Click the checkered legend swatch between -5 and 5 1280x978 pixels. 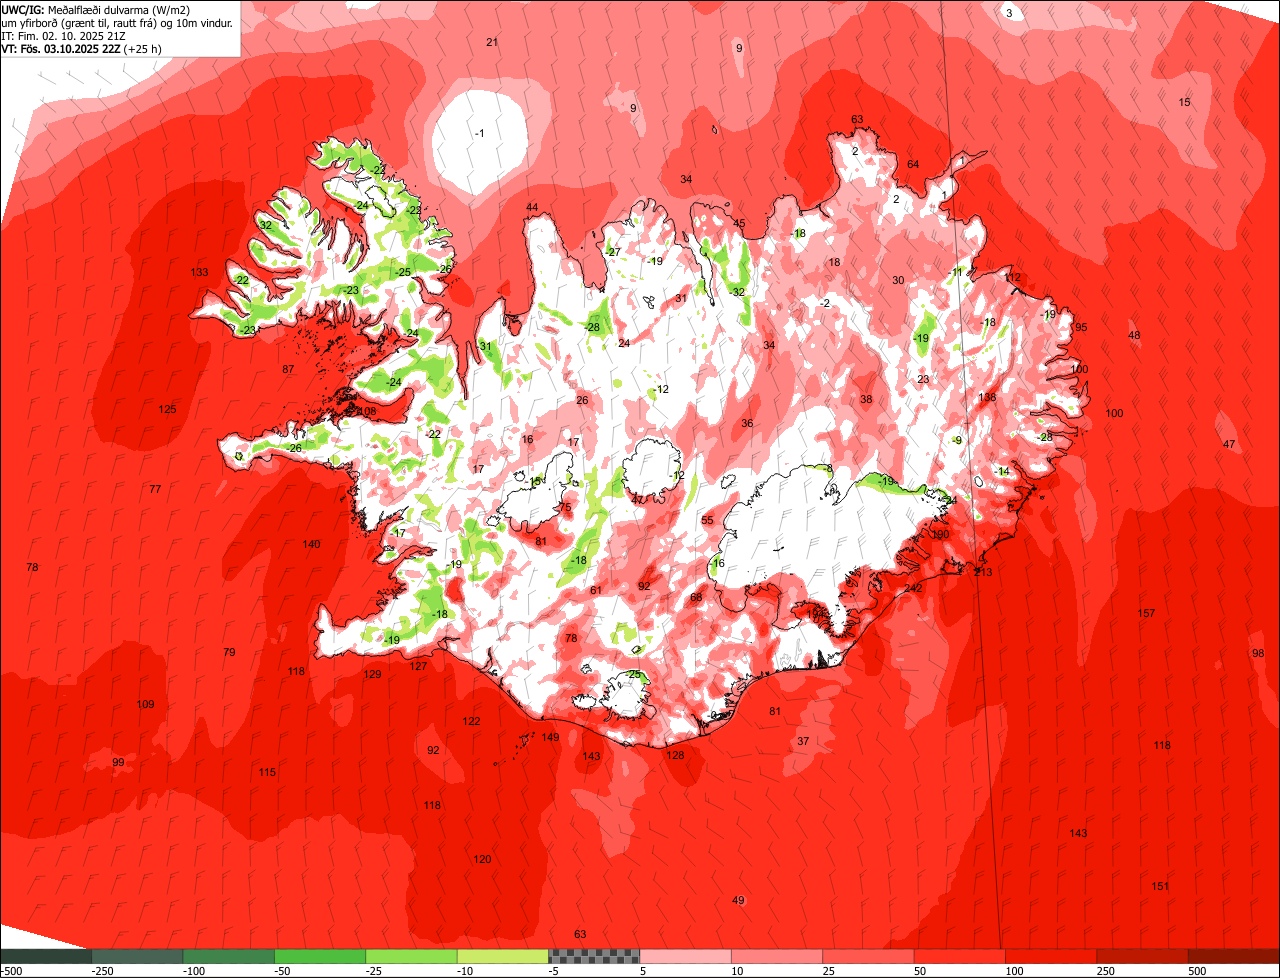tap(594, 956)
